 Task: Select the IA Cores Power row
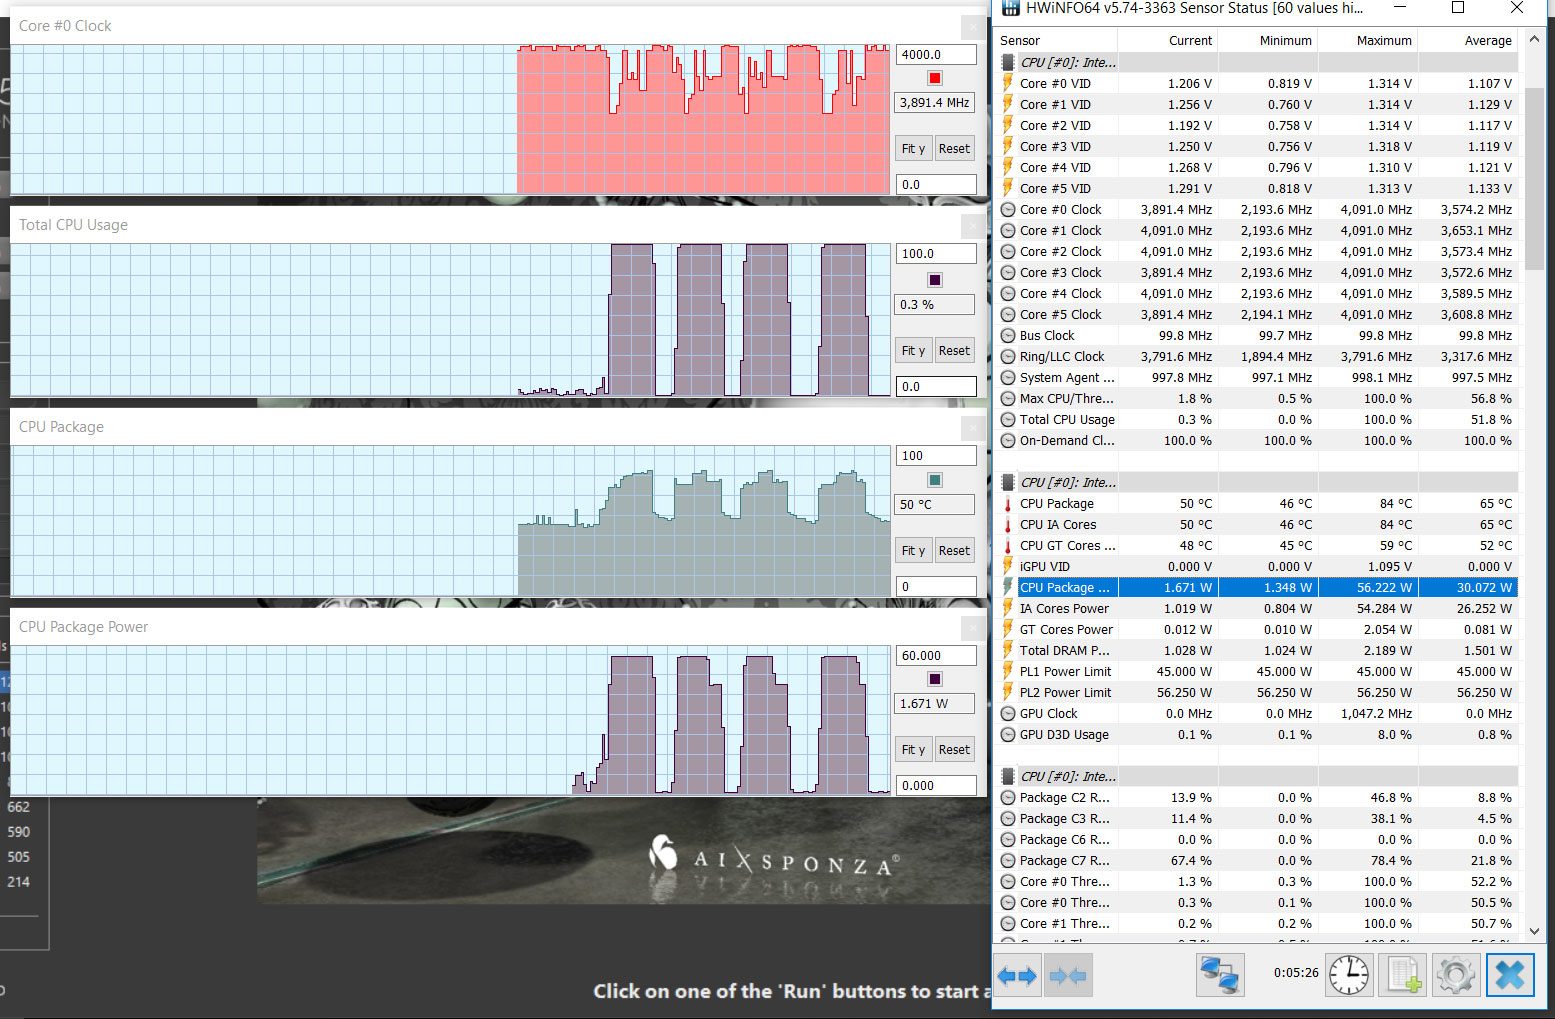coord(1257,609)
